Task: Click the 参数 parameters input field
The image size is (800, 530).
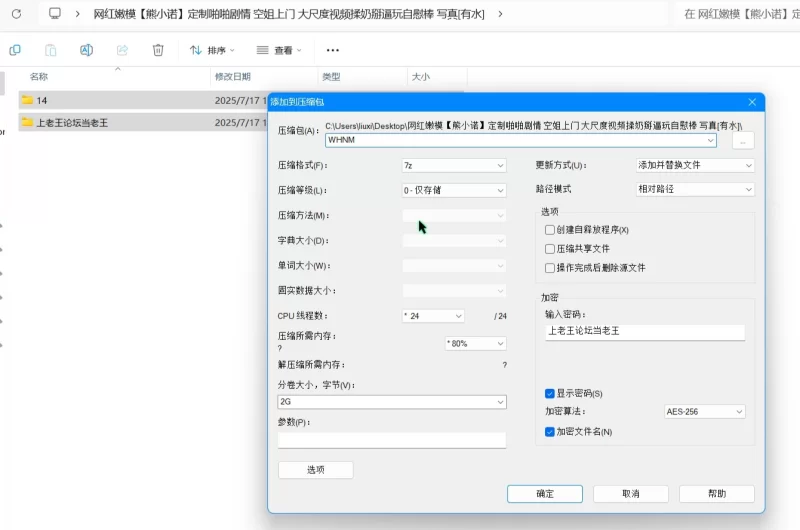Action: click(392, 440)
